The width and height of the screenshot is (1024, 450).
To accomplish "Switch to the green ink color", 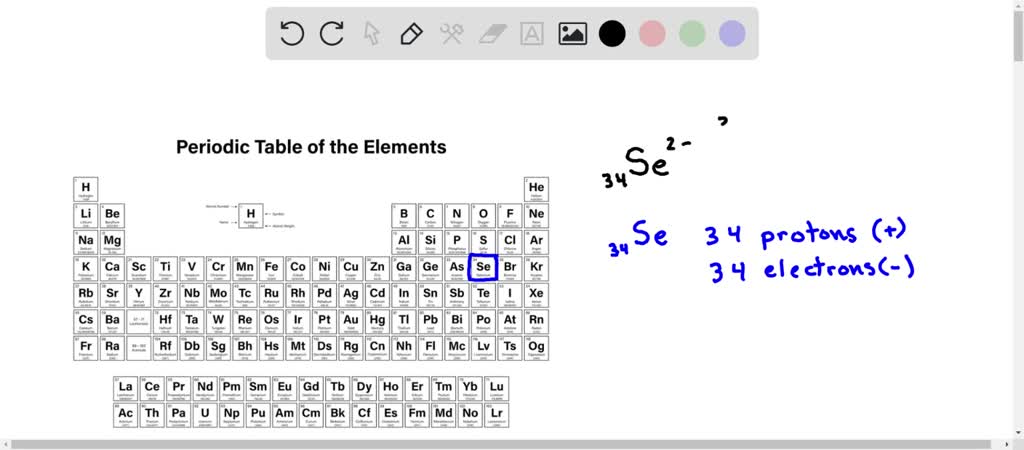I will coord(692,34).
